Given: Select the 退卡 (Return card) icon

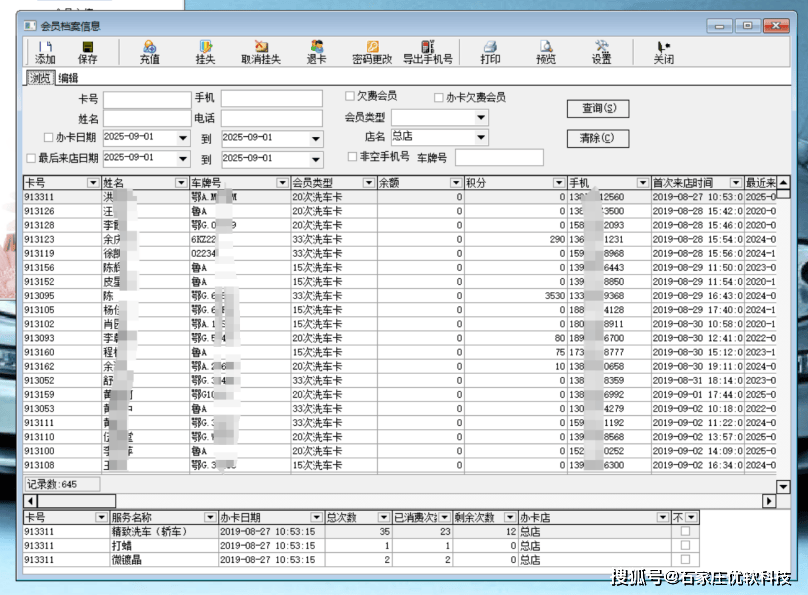Looking at the screenshot, I should tap(317, 52).
